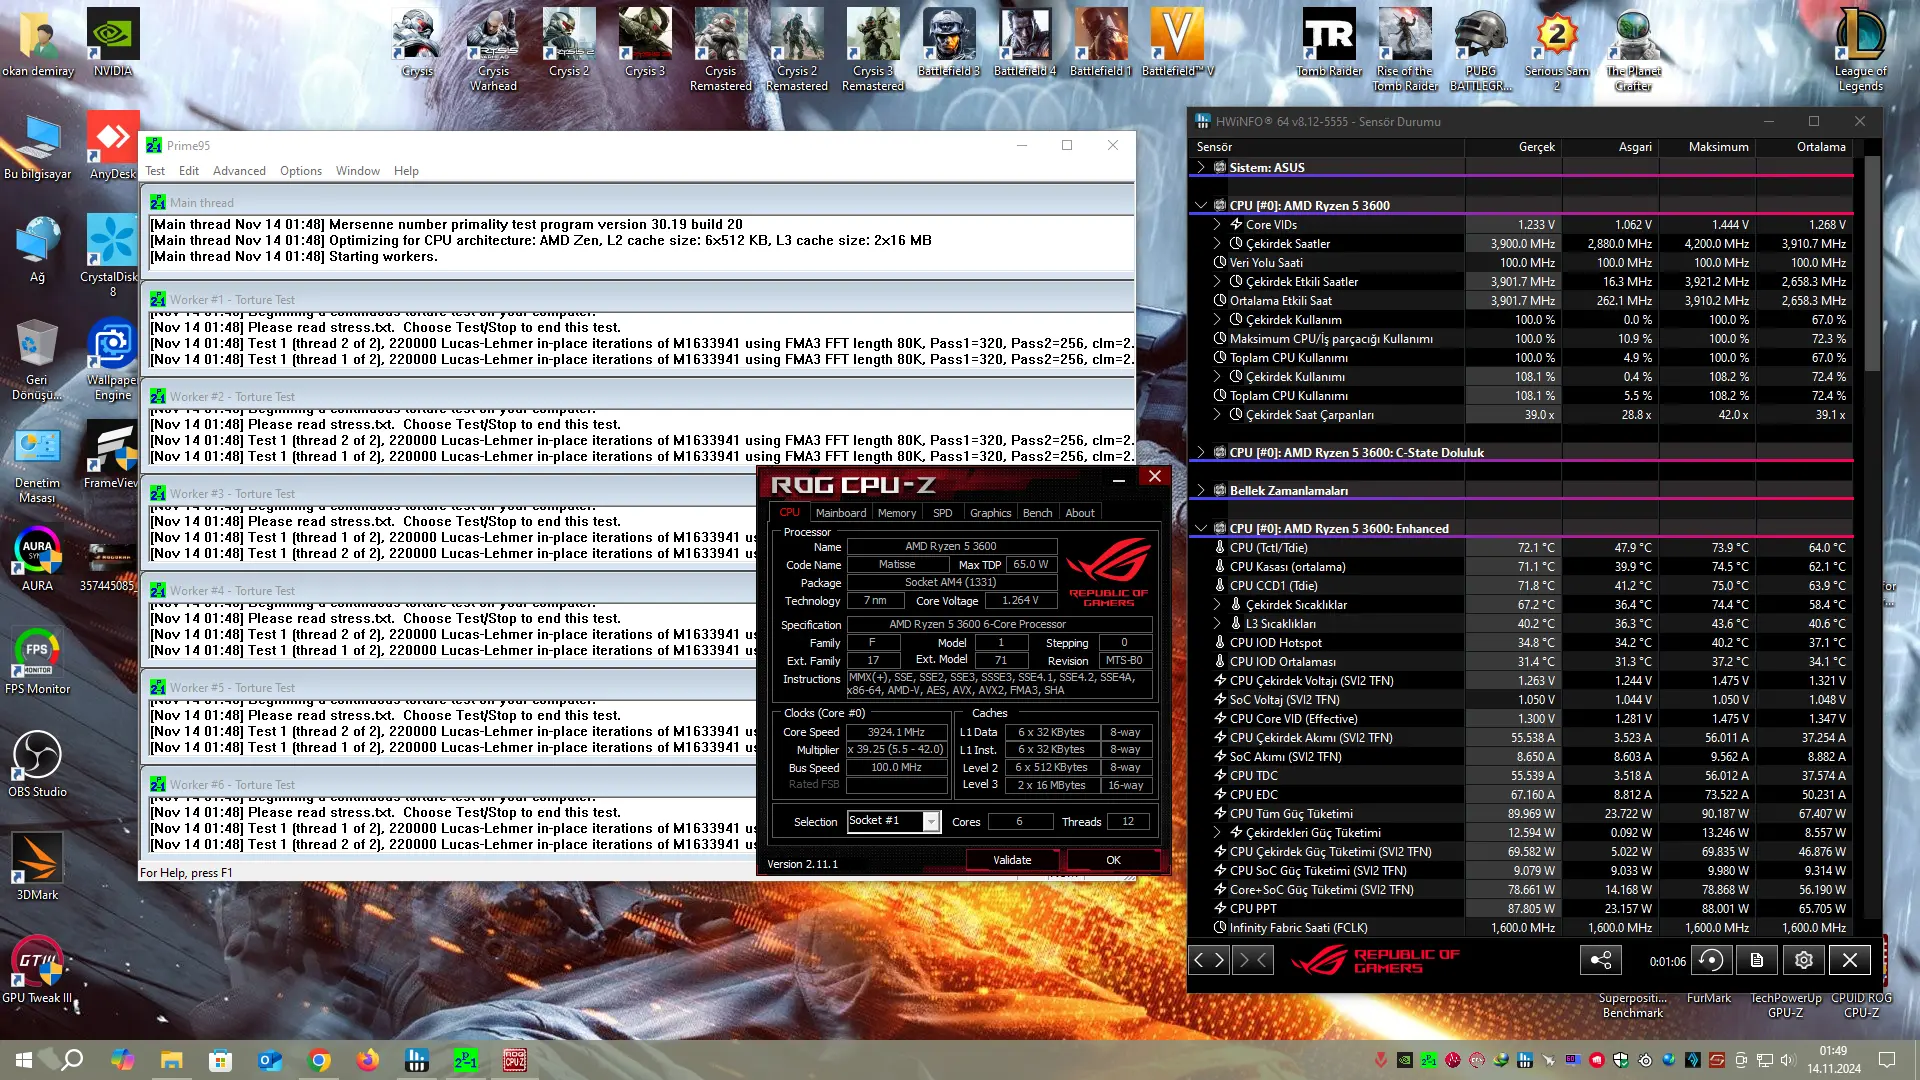Select the CPU PPT sensor row
1920x1080 pixels.
1521,908
